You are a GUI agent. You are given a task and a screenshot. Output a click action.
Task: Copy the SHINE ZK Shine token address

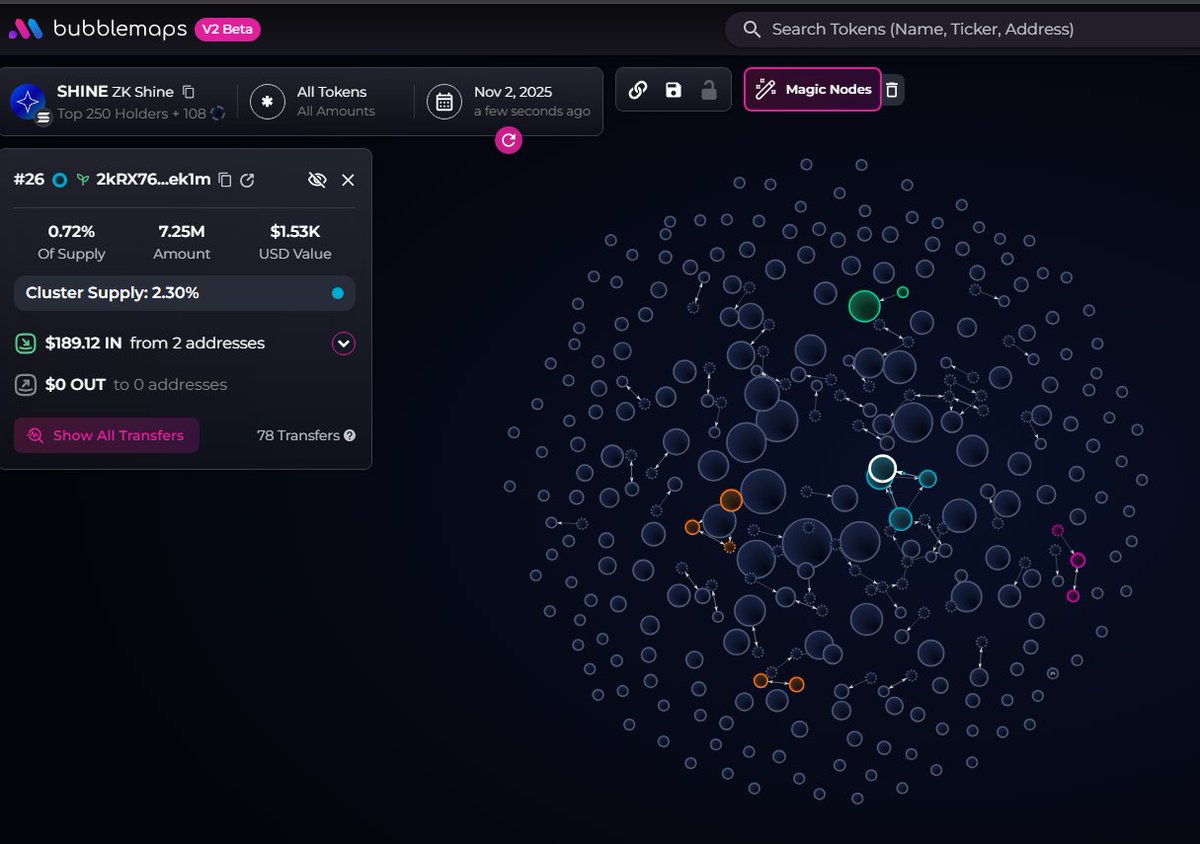click(189, 91)
